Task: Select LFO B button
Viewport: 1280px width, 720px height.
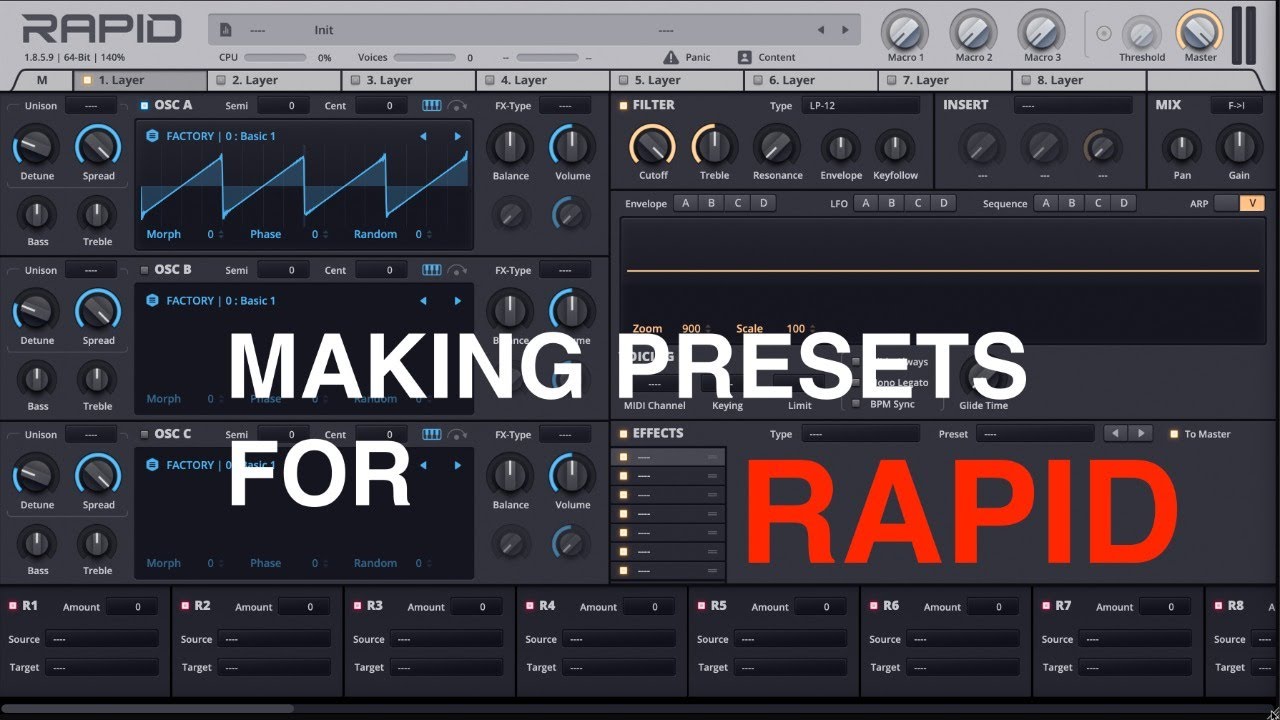Action: click(x=892, y=203)
